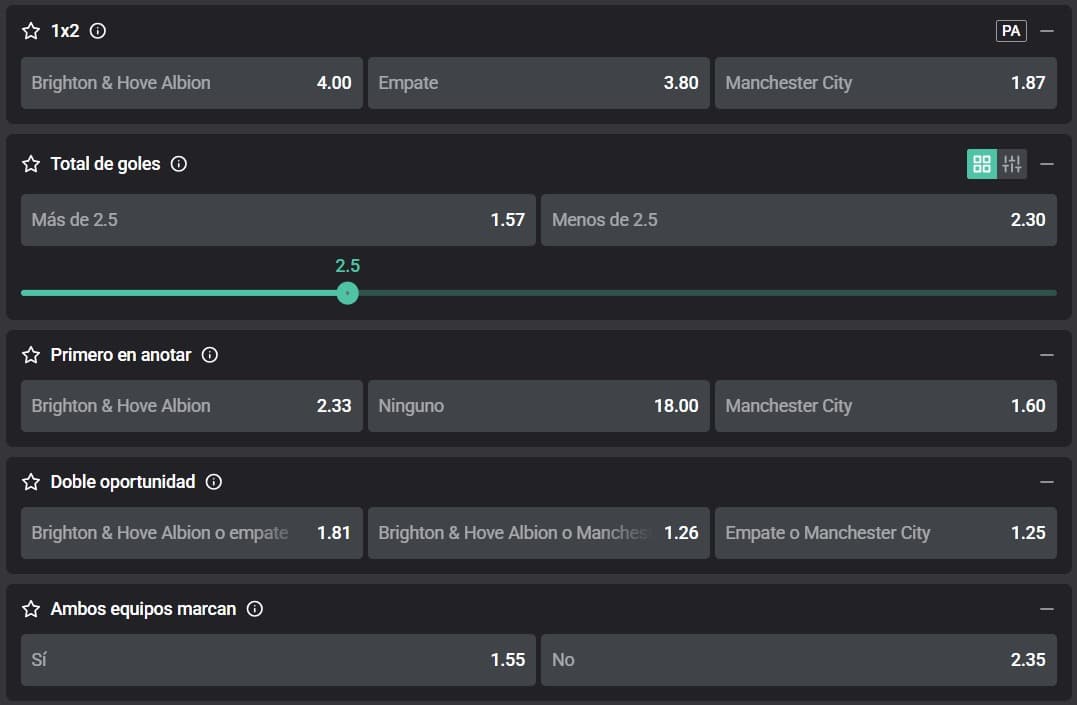Choose Sí for both teams to score
1077x705 pixels.
tap(278, 660)
